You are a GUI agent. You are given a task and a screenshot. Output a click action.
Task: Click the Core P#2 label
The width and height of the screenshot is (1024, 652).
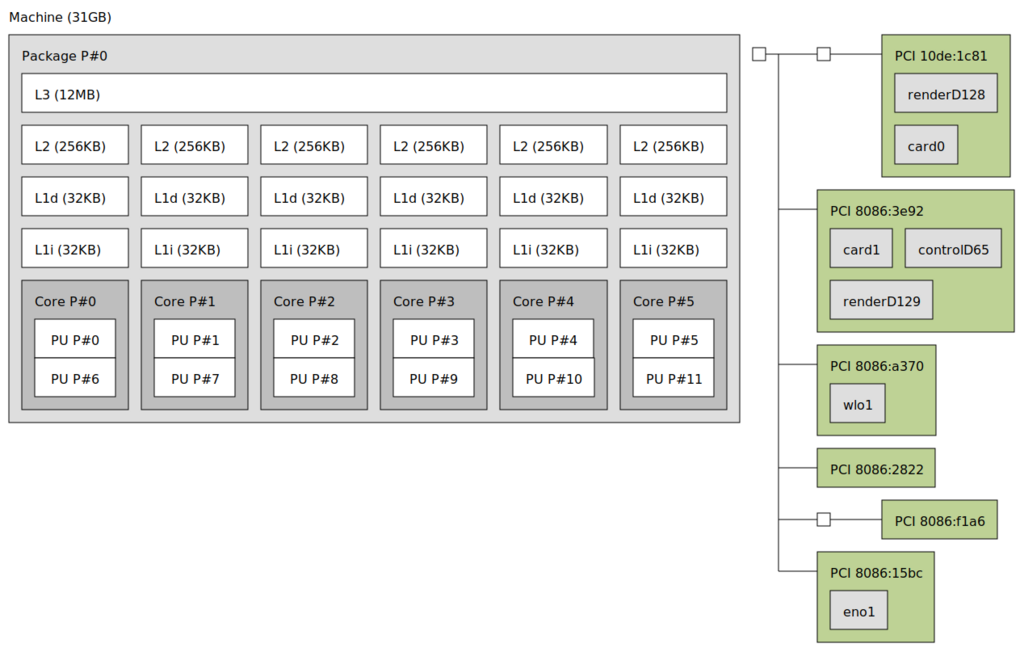pos(304,302)
